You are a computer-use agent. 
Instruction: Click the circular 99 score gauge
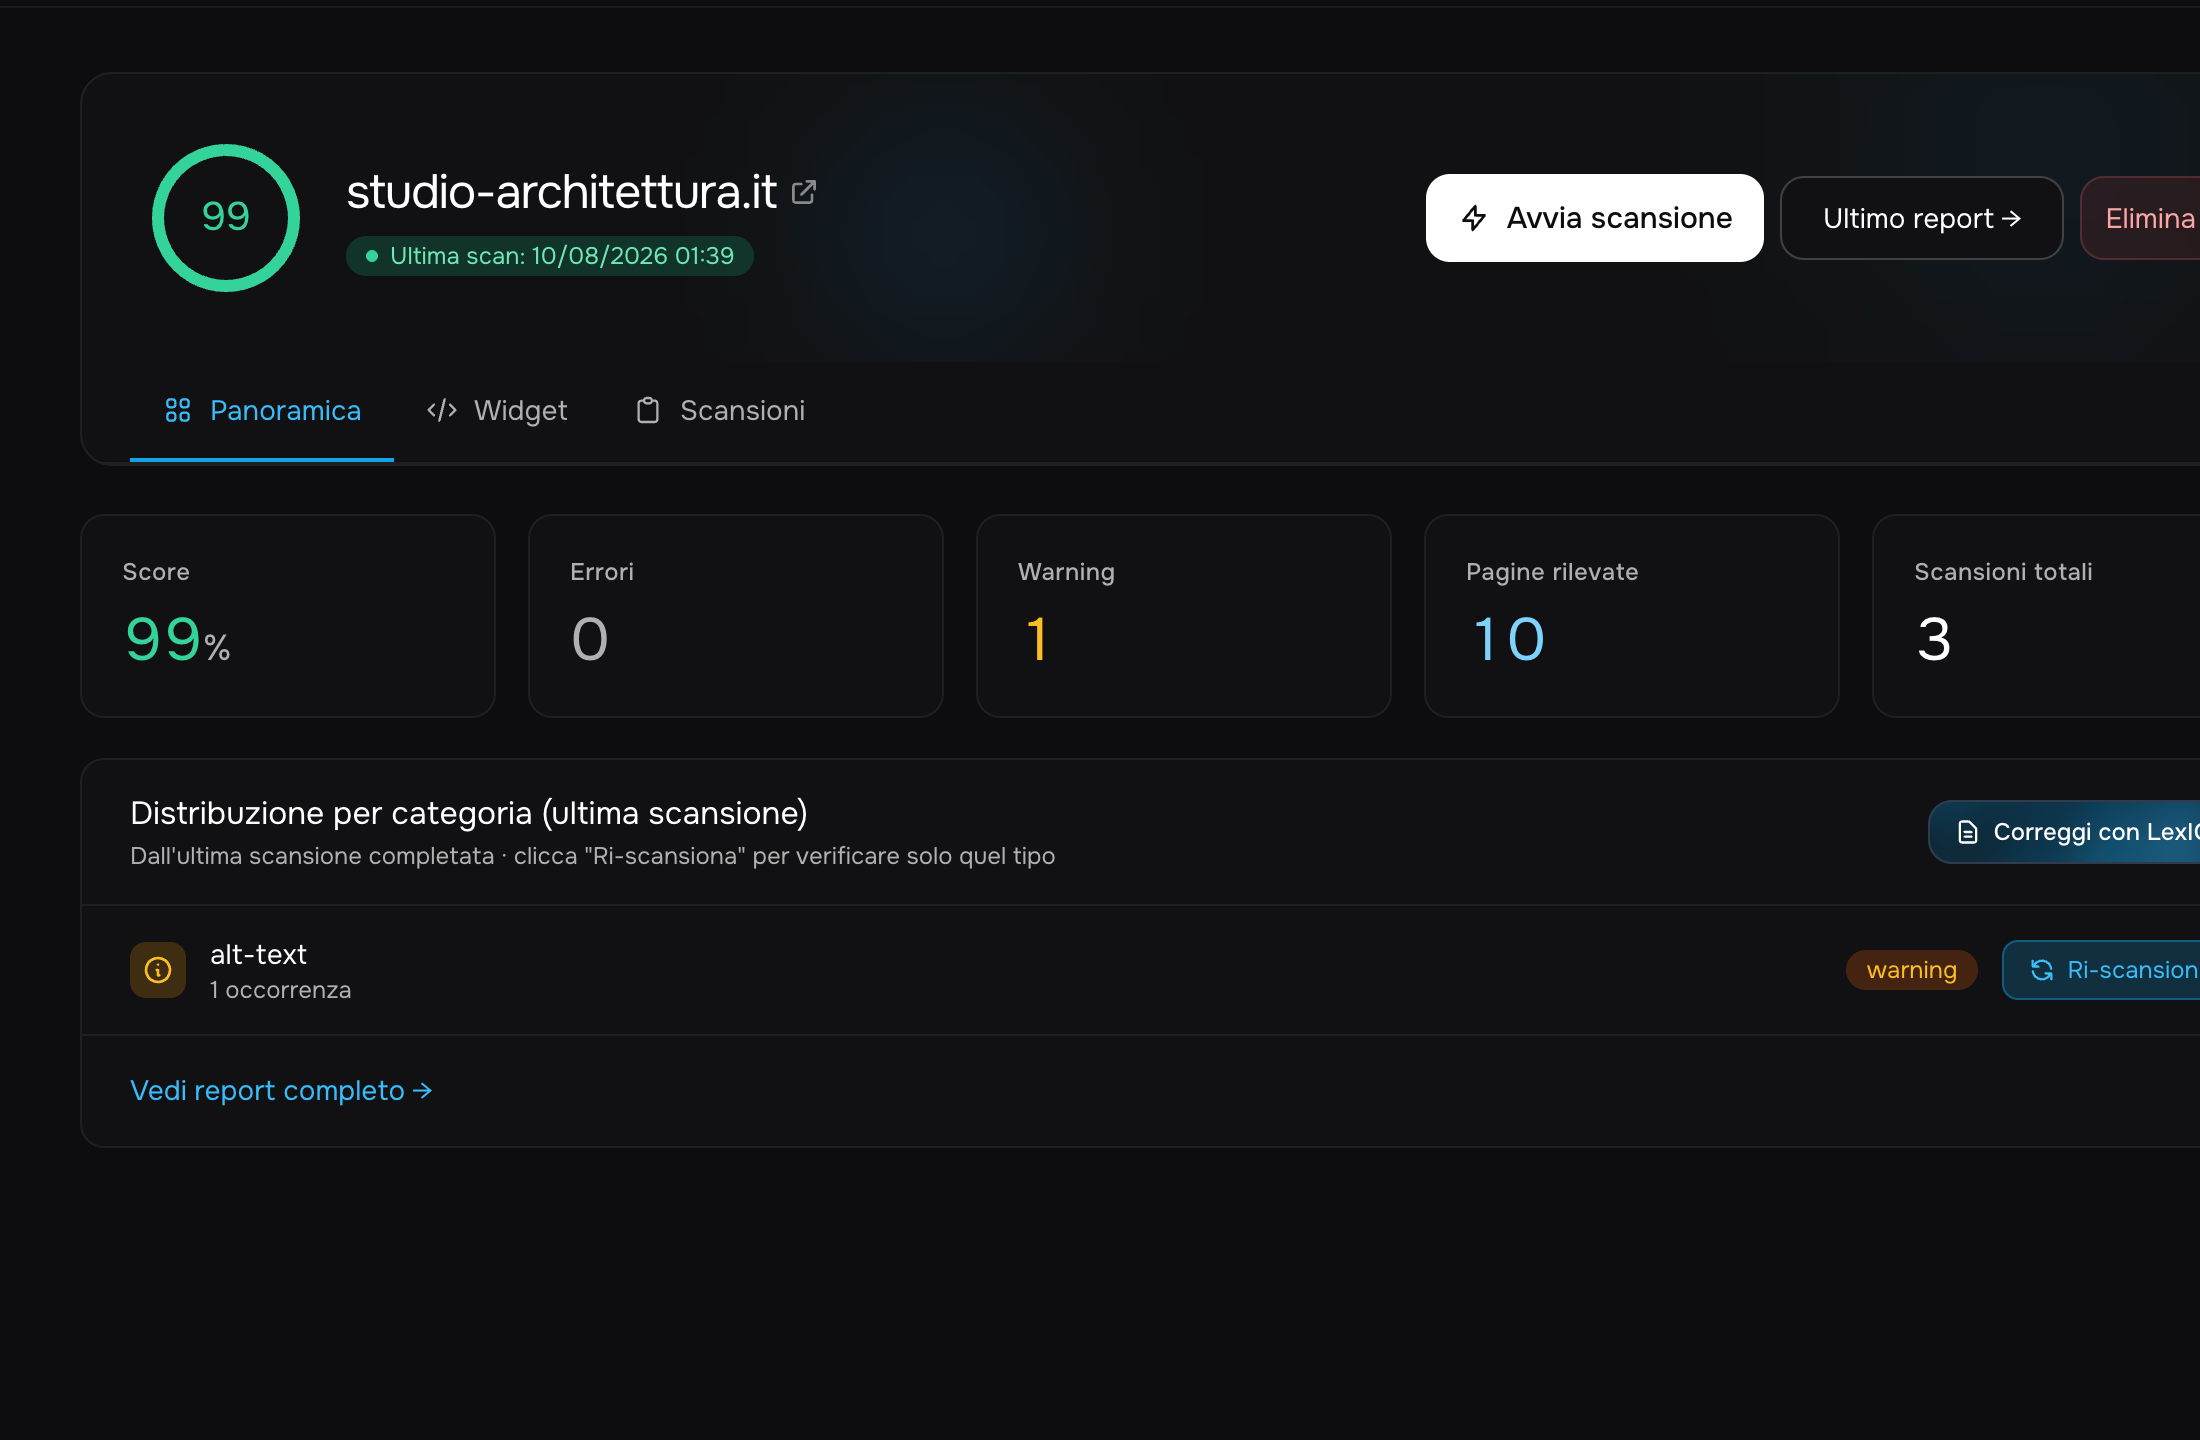(x=226, y=218)
